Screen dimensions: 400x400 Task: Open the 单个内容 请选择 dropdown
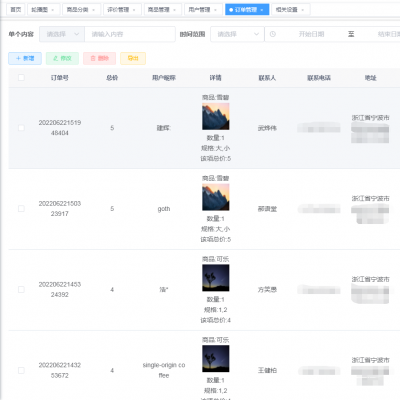coord(62,34)
